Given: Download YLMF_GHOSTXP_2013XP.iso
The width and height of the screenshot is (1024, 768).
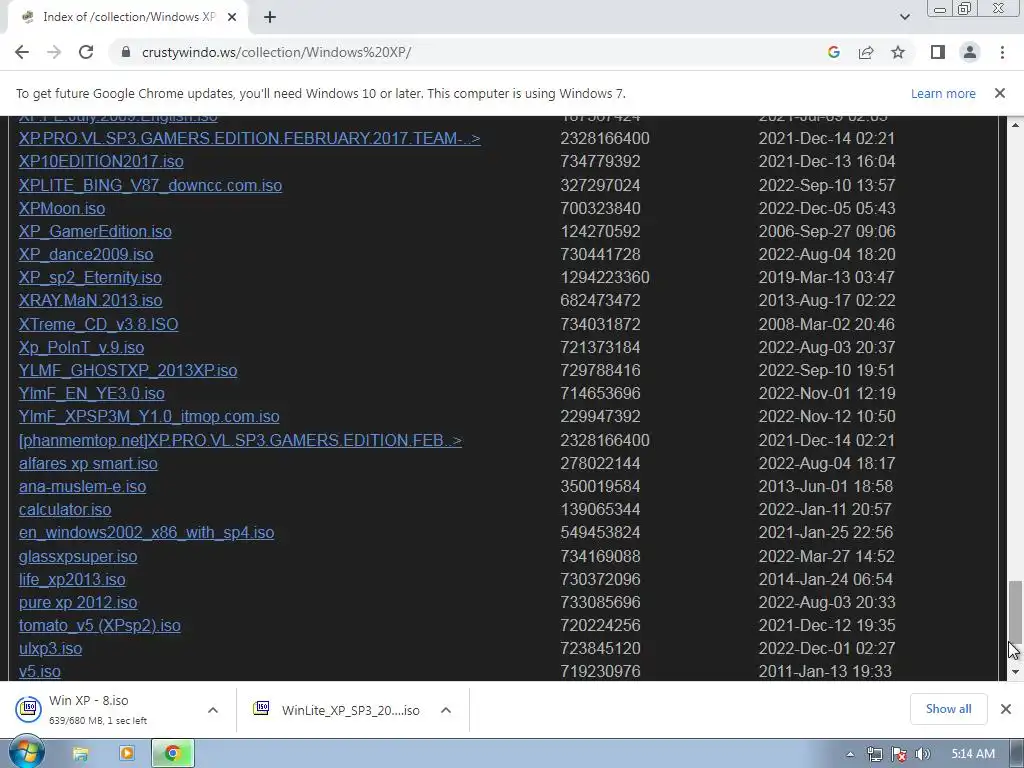Looking at the screenshot, I should (127, 370).
